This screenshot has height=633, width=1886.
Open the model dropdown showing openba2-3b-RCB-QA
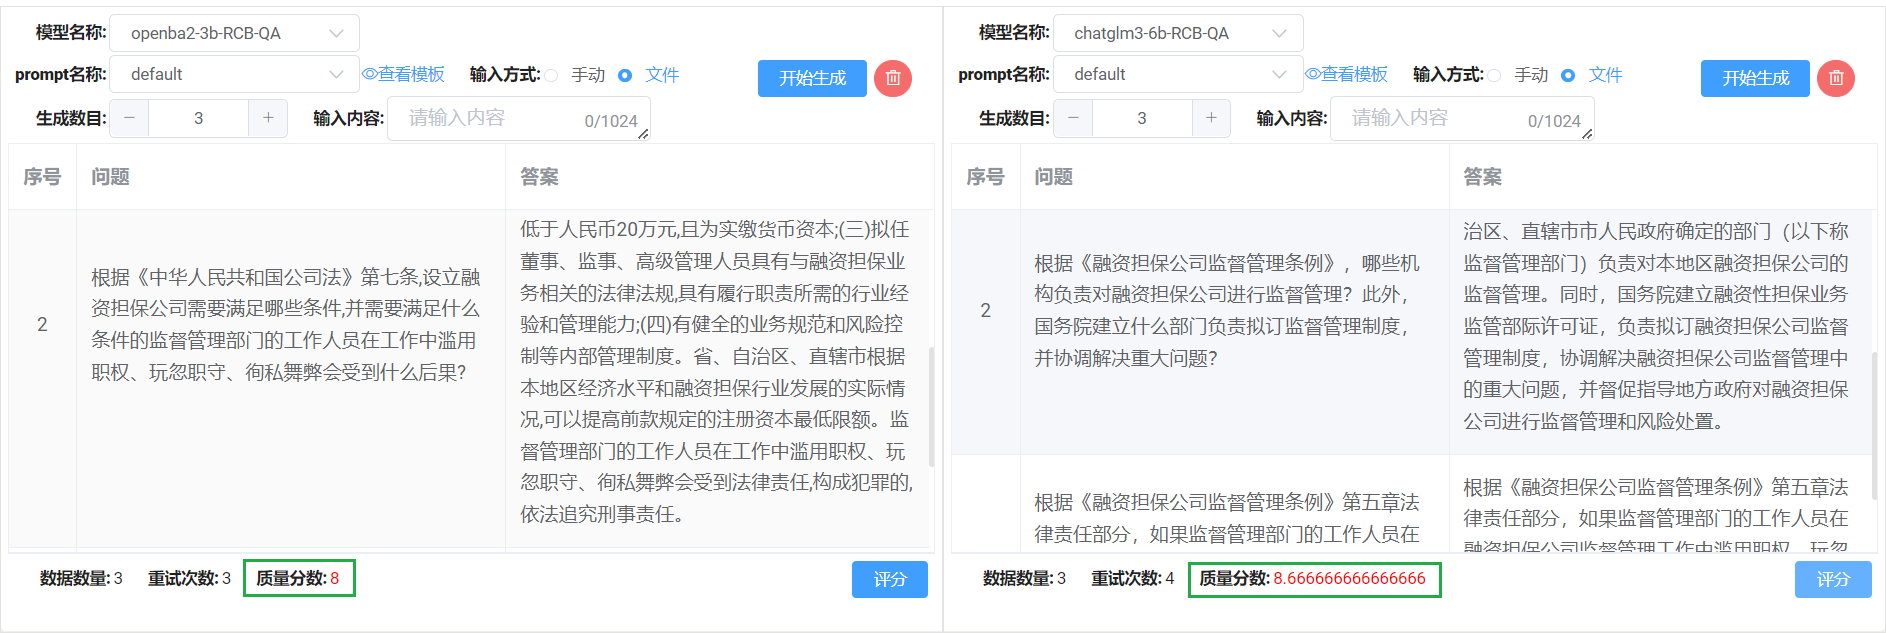[234, 33]
